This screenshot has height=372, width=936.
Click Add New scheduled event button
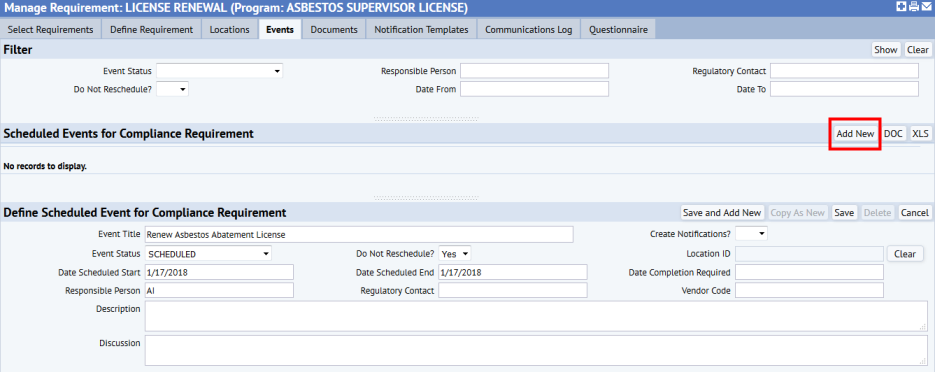(855, 134)
